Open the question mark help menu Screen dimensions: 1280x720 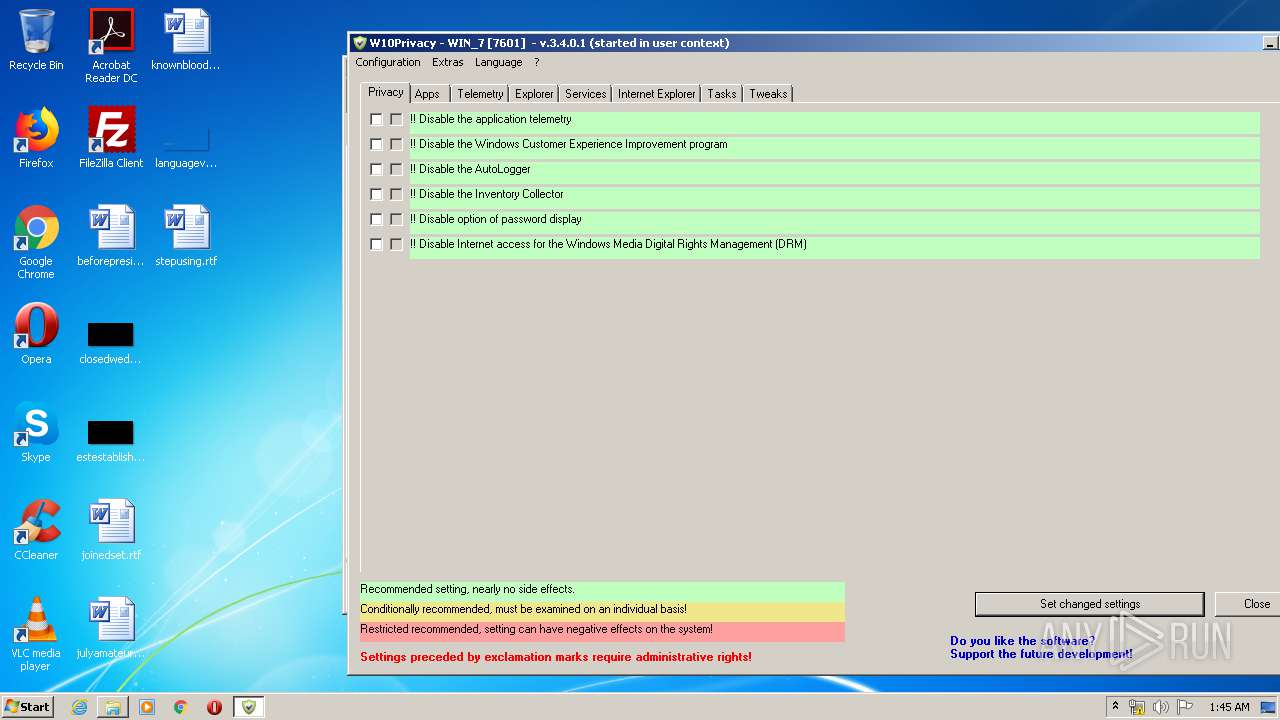click(x=536, y=62)
